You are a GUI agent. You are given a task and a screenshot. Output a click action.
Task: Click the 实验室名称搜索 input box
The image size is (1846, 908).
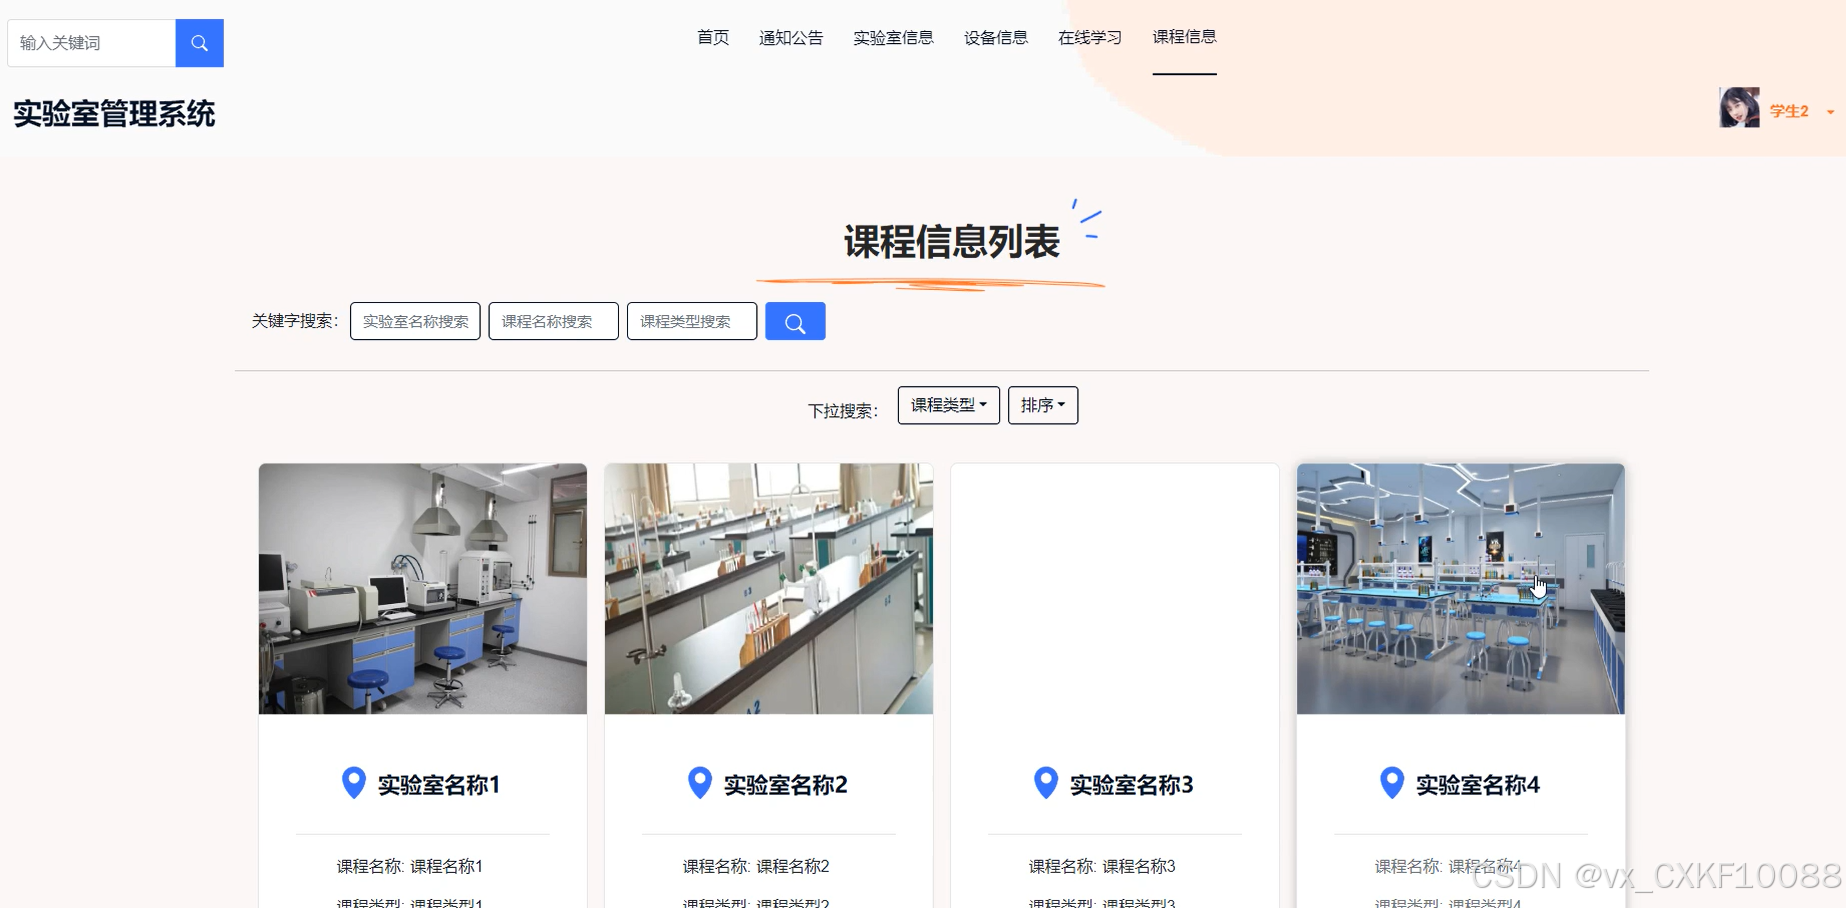[415, 321]
